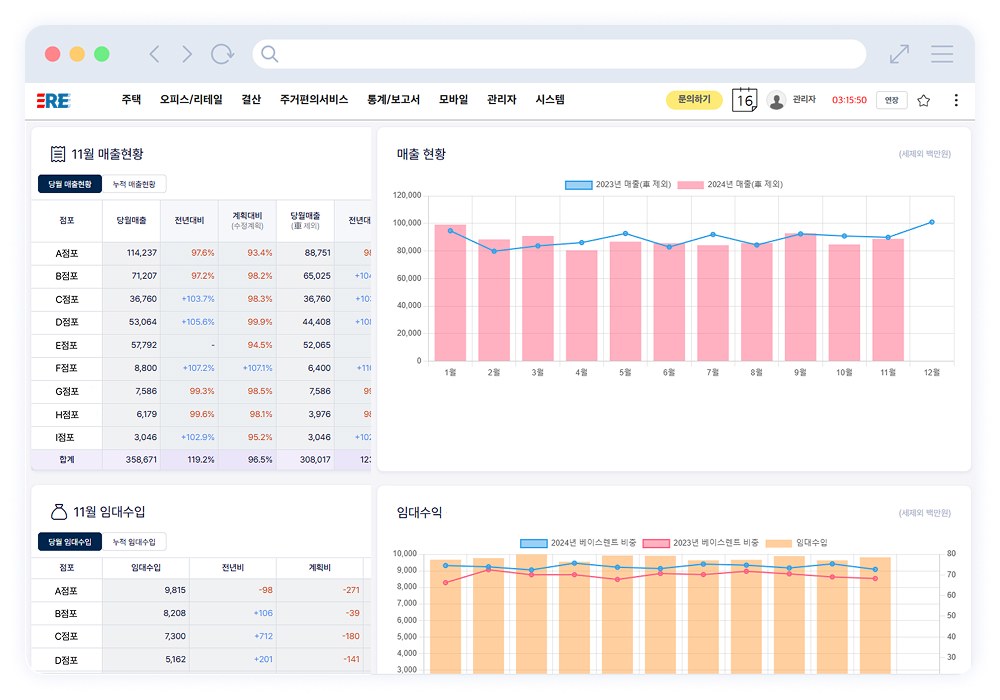The height and width of the screenshot is (700, 1000).
Task: Click the magnifier icon in the address bar
Action: click(270, 54)
